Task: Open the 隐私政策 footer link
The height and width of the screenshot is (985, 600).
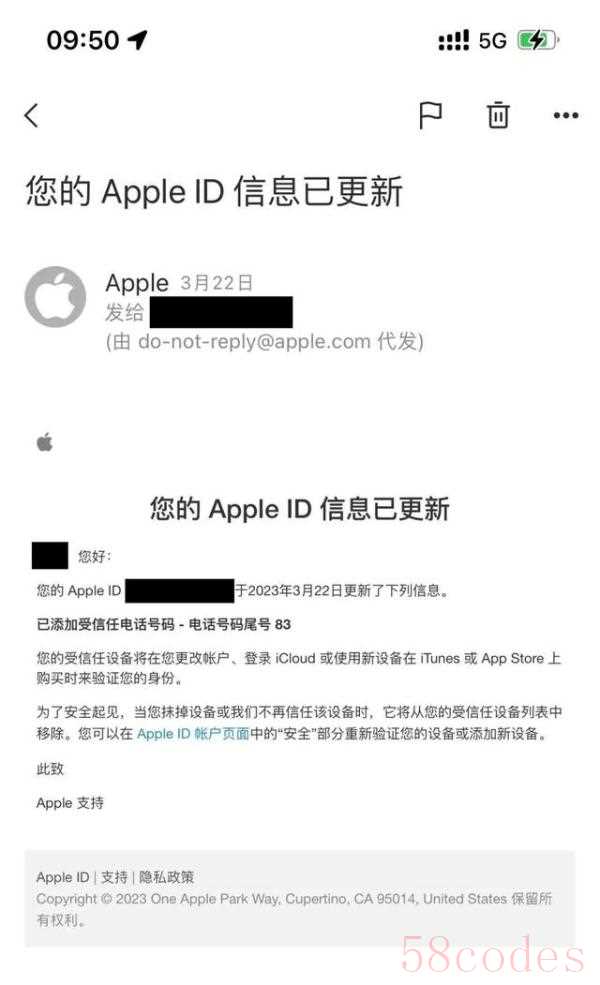Action: point(166,877)
